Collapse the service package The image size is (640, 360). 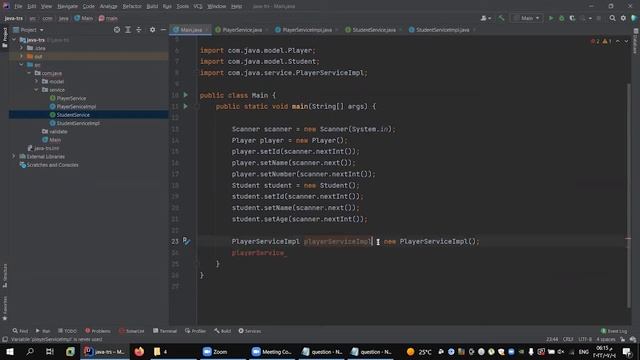36,89
